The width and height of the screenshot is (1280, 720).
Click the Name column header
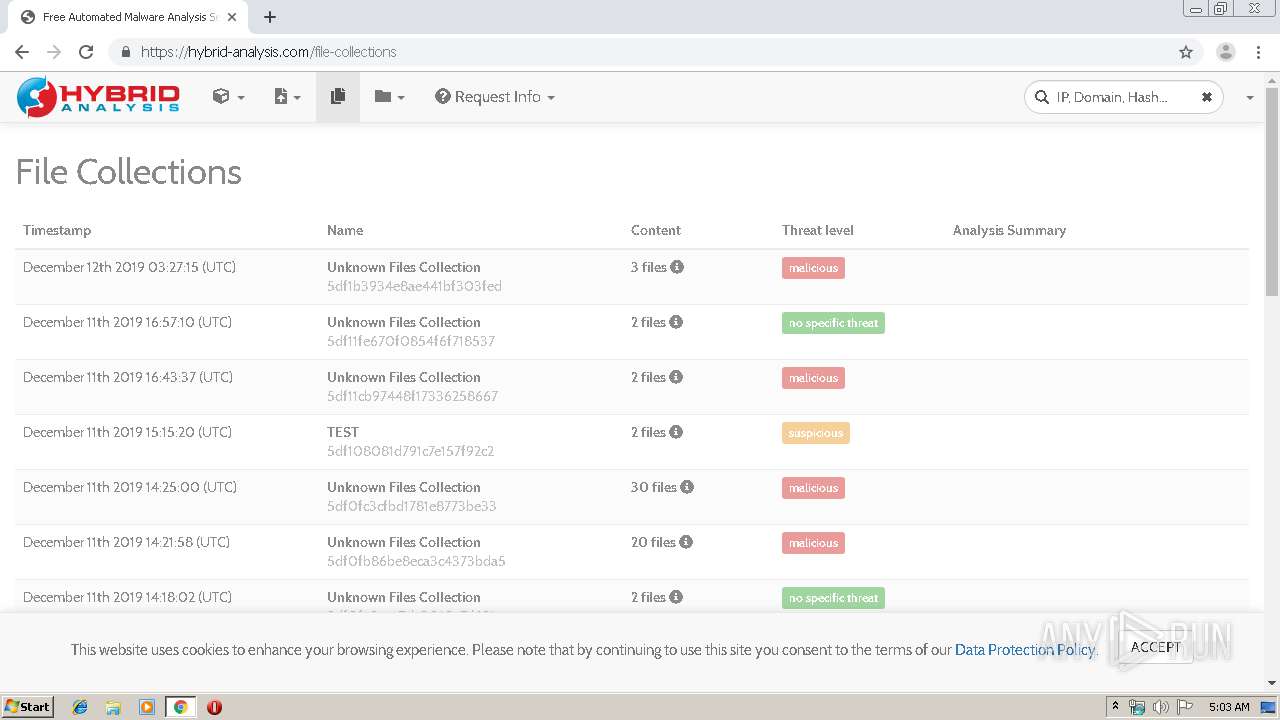coord(345,230)
